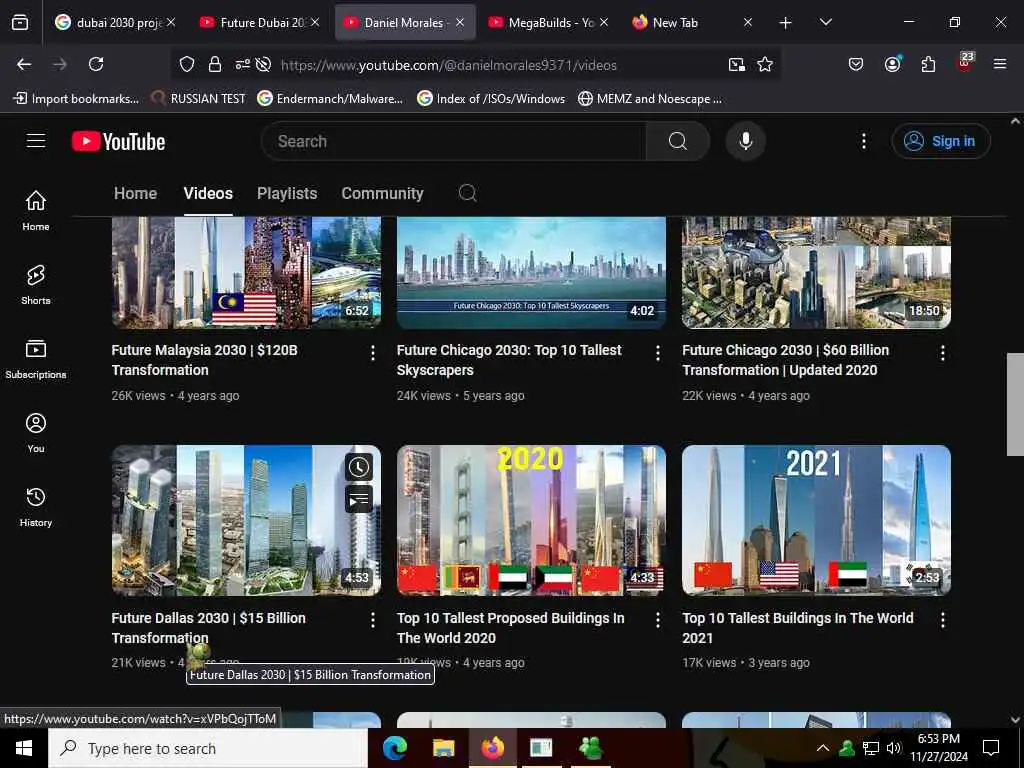Viewport: 1024px width, 768px height.
Task: Open History in the sidebar
Action: [36, 507]
